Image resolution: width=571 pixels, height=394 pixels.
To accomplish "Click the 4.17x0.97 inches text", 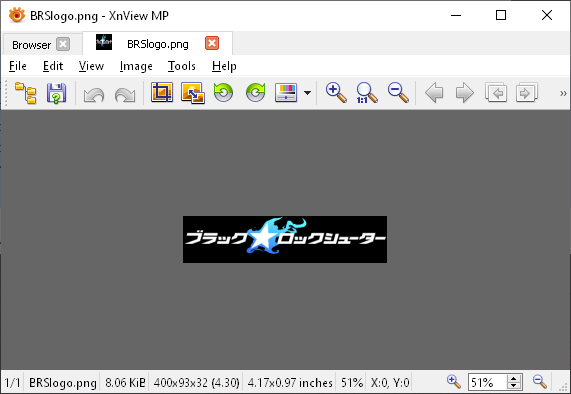I will [290, 383].
